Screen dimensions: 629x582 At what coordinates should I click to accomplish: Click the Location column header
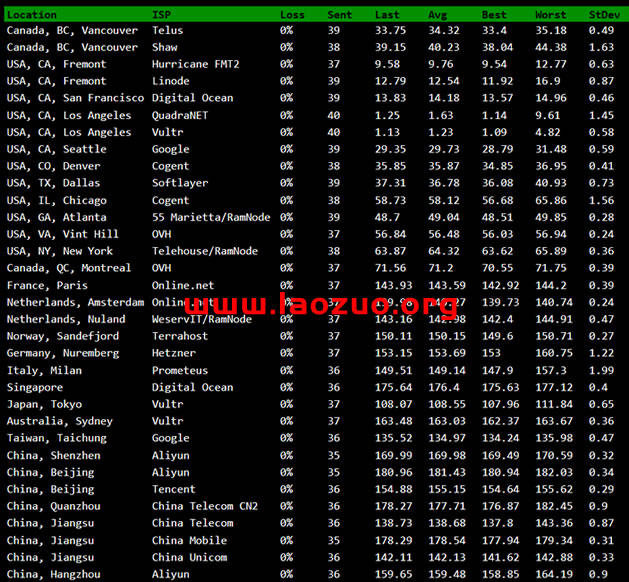(32, 15)
